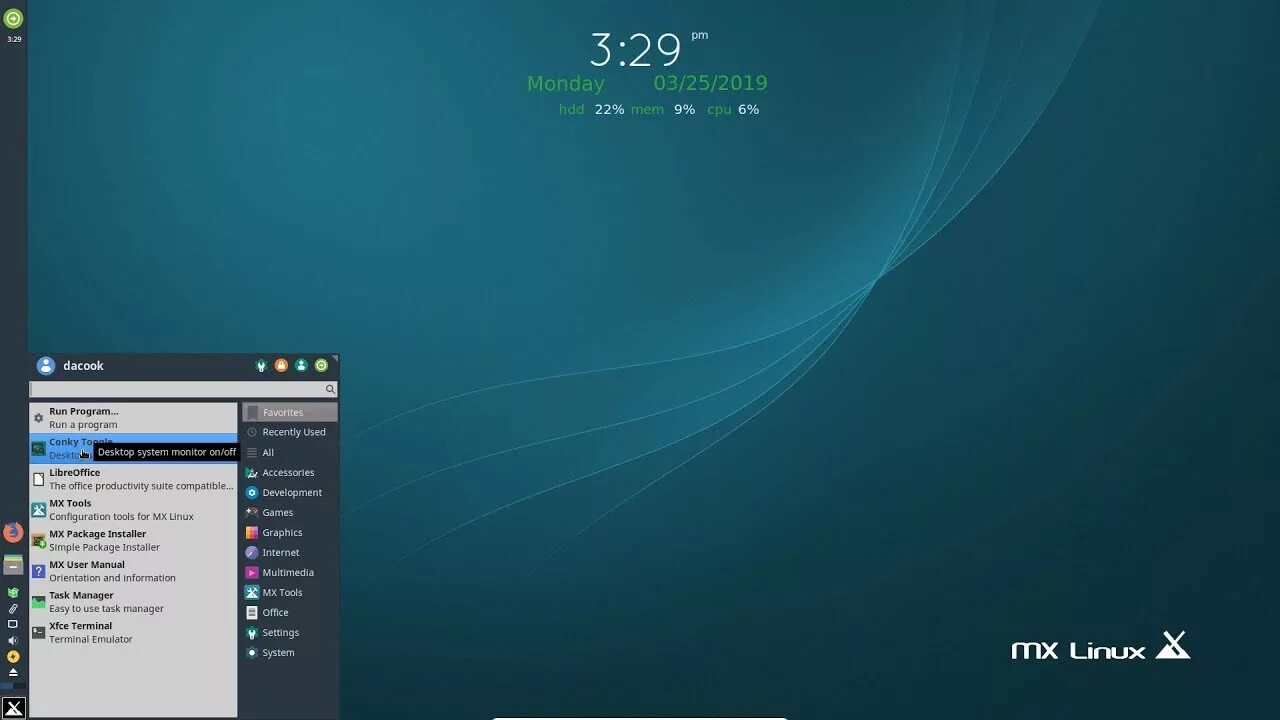Open the Games category
The image size is (1280, 720).
click(x=290, y=512)
